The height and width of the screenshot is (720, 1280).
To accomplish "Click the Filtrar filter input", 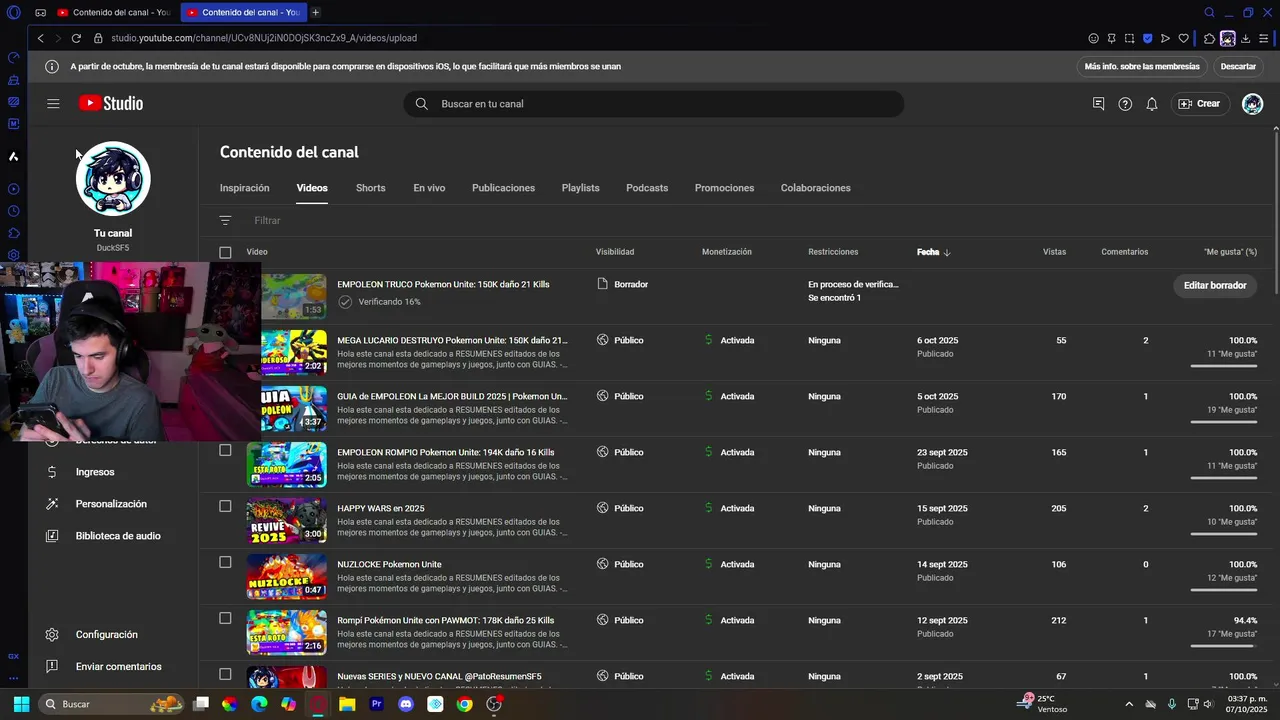I will point(267,221).
